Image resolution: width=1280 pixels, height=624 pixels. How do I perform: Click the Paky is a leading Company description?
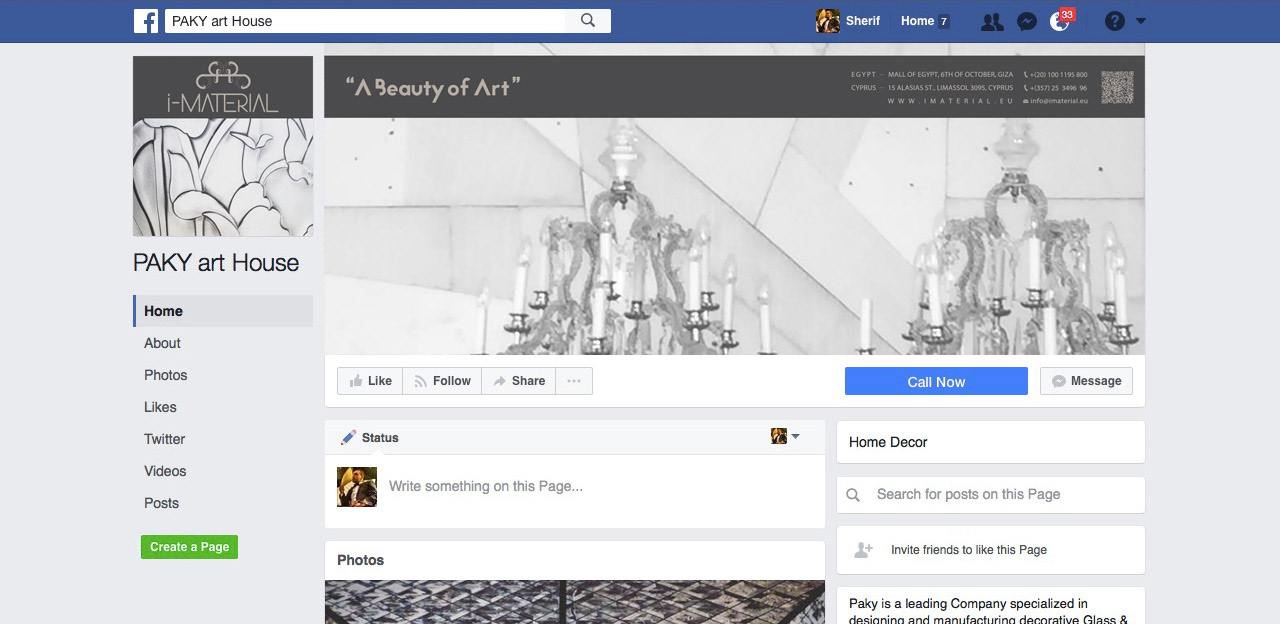(989, 611)
